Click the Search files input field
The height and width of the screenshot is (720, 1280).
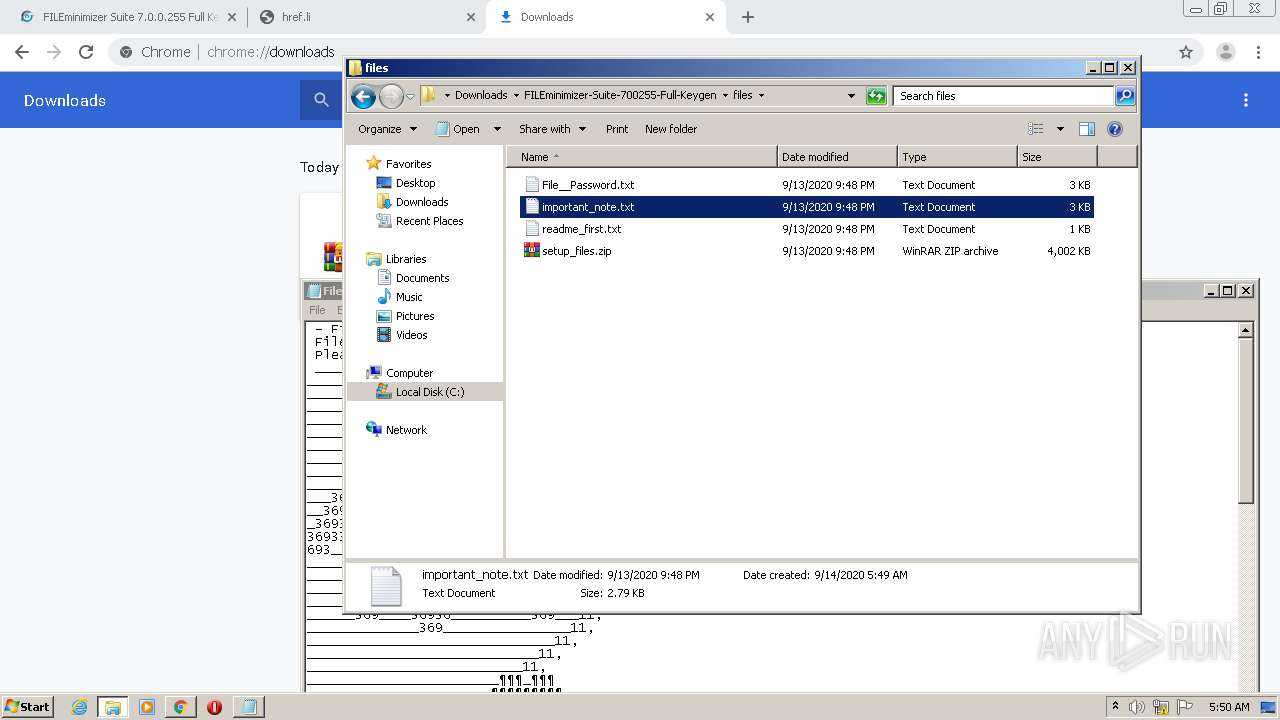pos(1003,96)
